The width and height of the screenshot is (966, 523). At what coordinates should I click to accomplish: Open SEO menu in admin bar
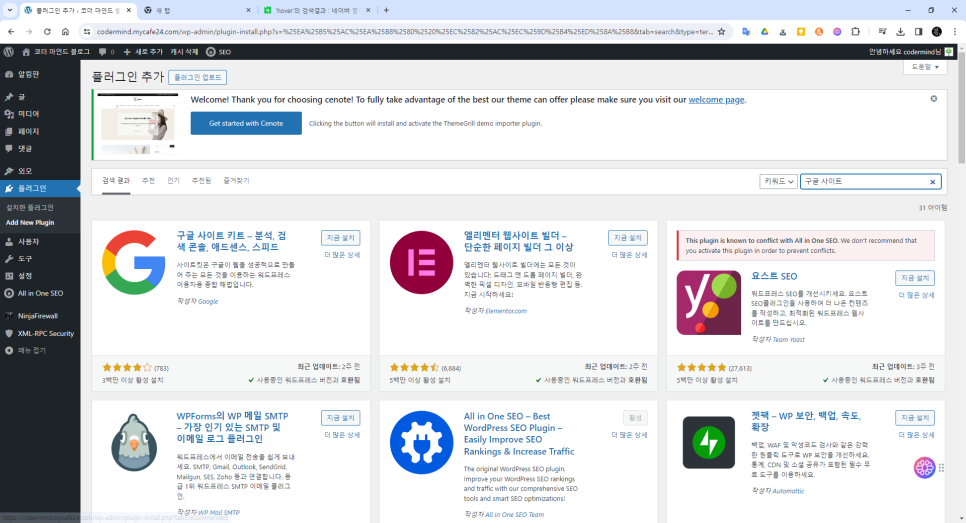(218, 52)
